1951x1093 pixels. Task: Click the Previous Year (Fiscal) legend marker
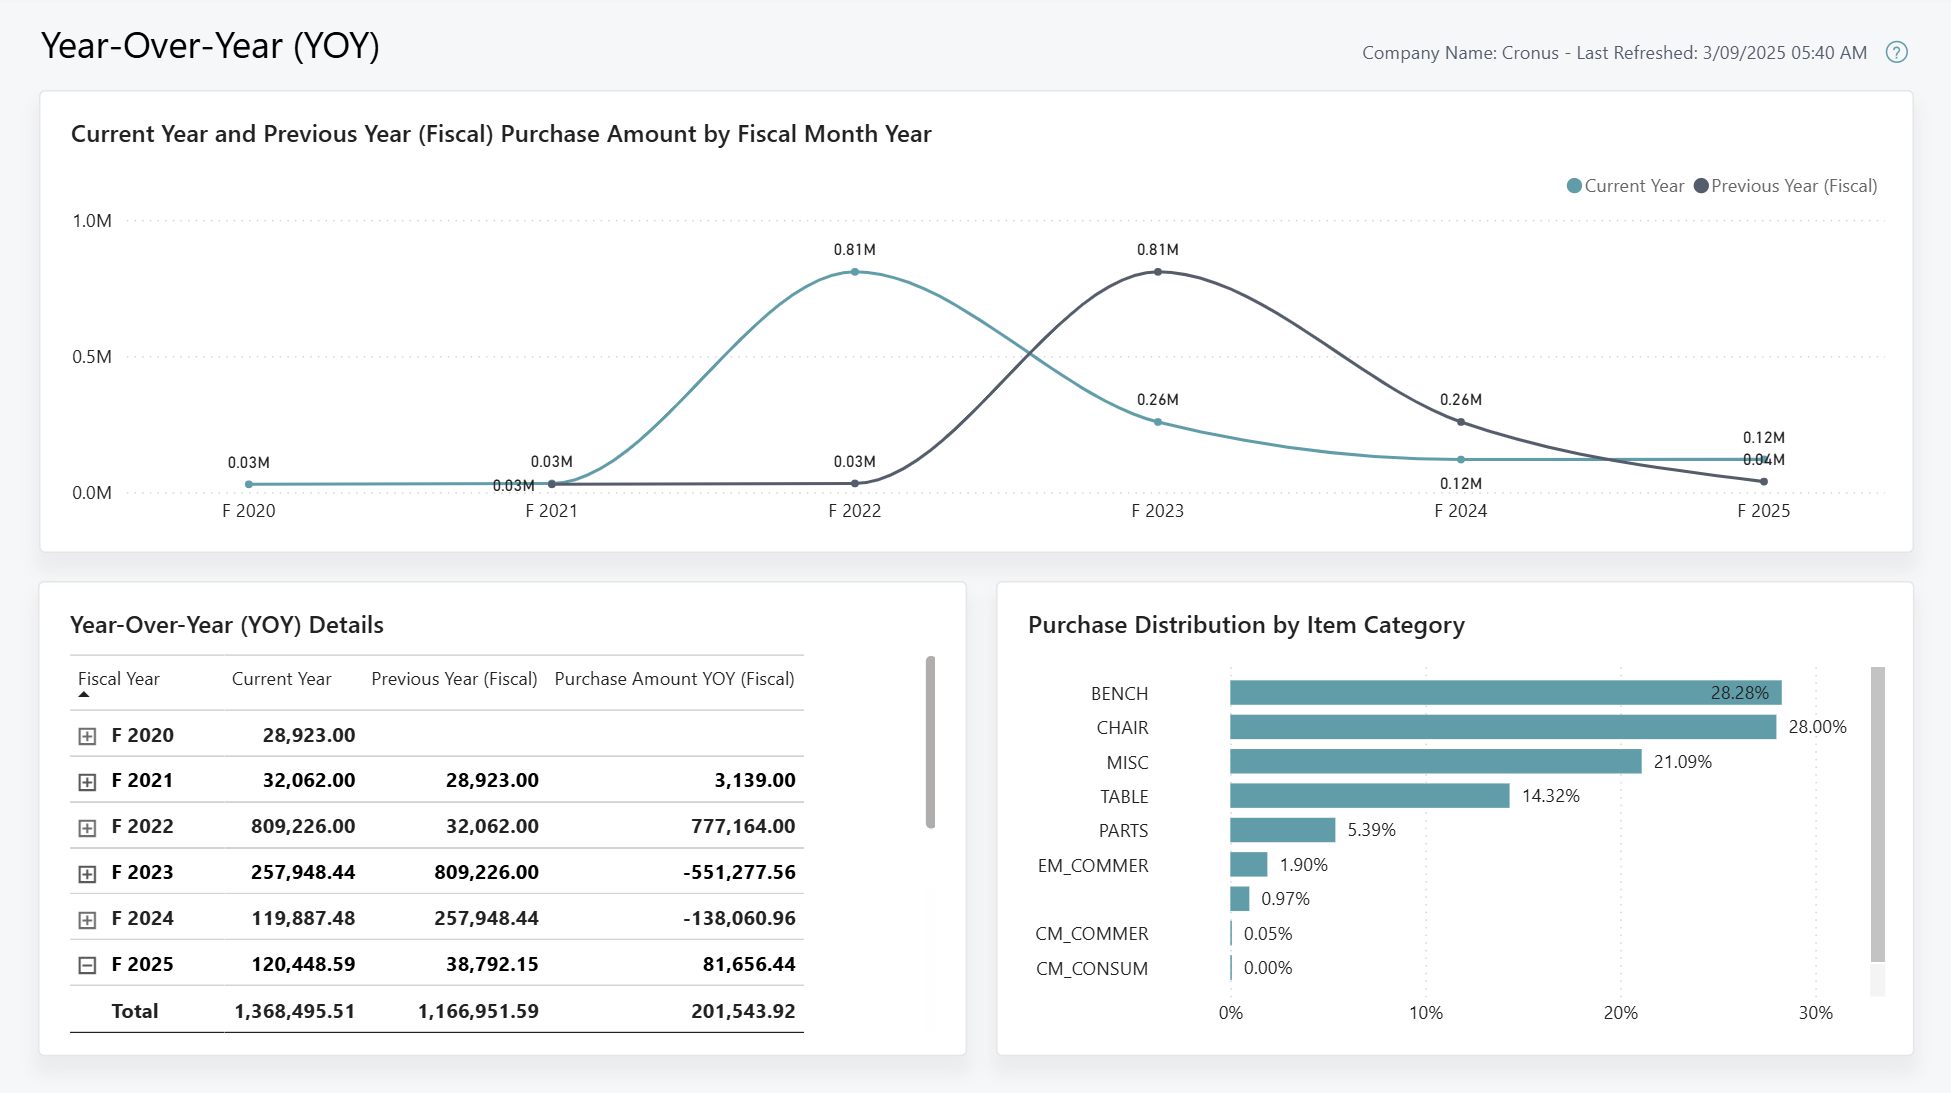coord(1700,186)
